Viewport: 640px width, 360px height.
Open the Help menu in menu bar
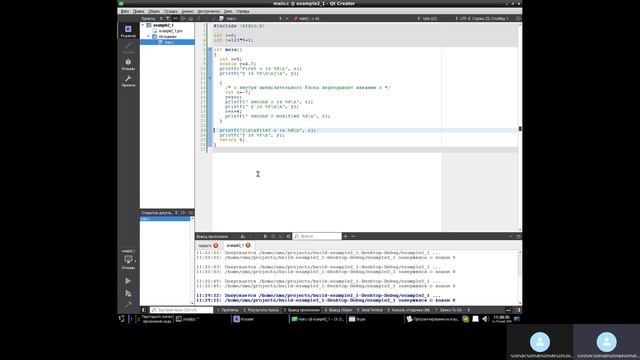coord(242,11)
